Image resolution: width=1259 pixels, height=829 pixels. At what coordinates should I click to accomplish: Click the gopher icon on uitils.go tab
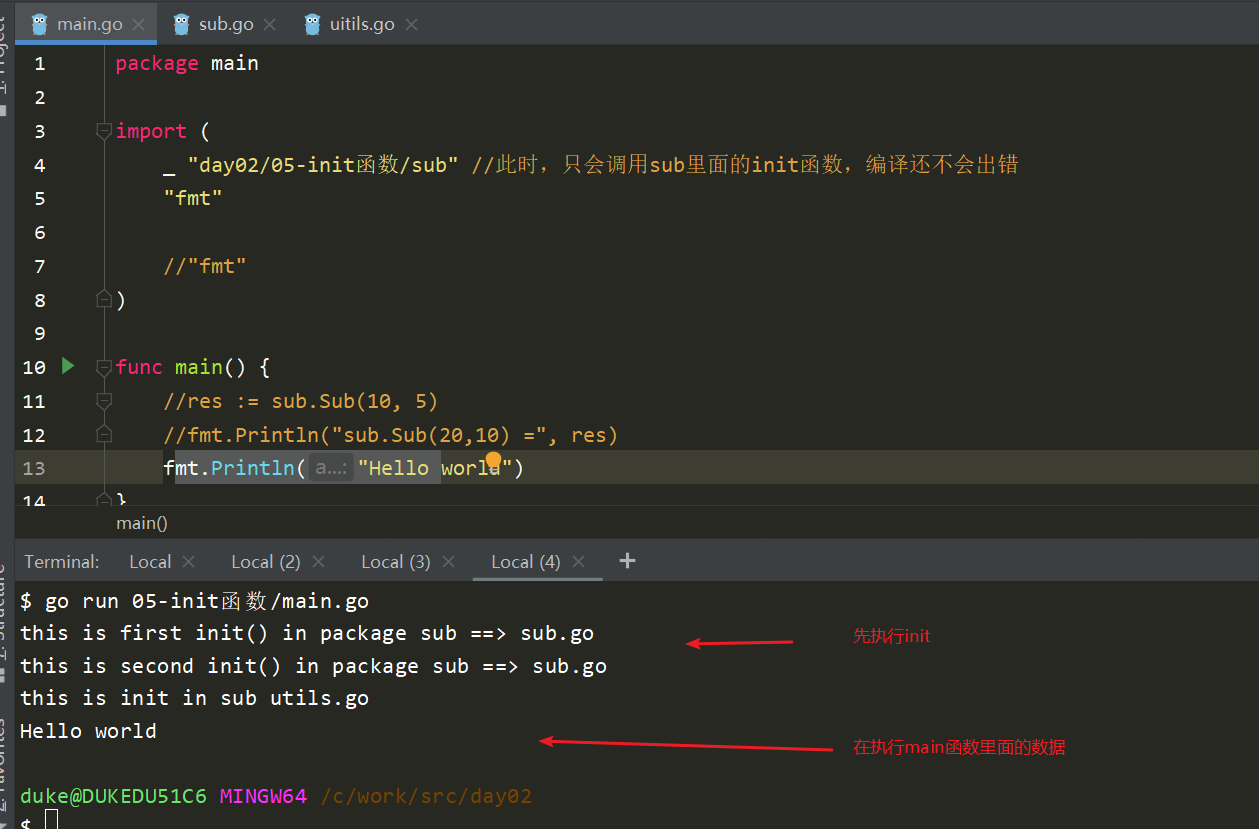pyautogui.click(x=313, y=24)
